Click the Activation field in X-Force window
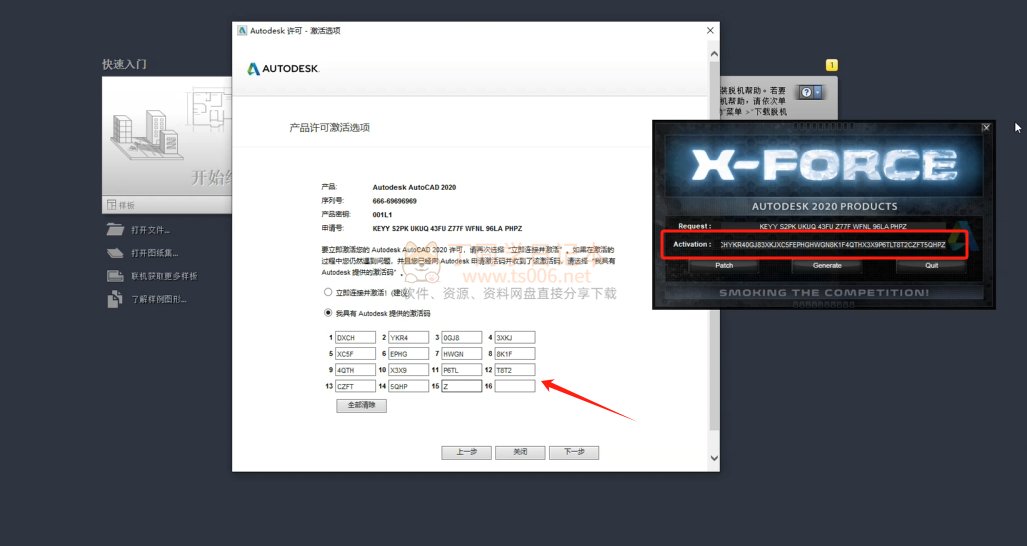The height and width of the screenshot is (546, 1027). (833, 245)
